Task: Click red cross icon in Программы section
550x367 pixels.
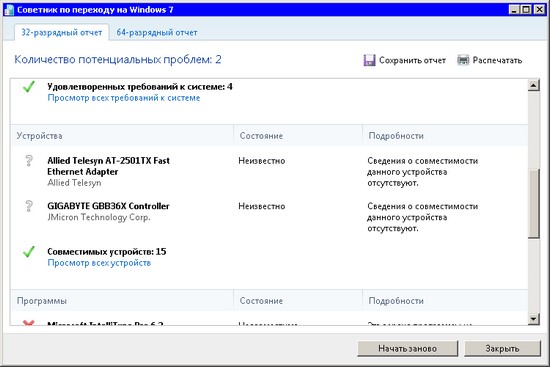Action: tap(28, 322)
